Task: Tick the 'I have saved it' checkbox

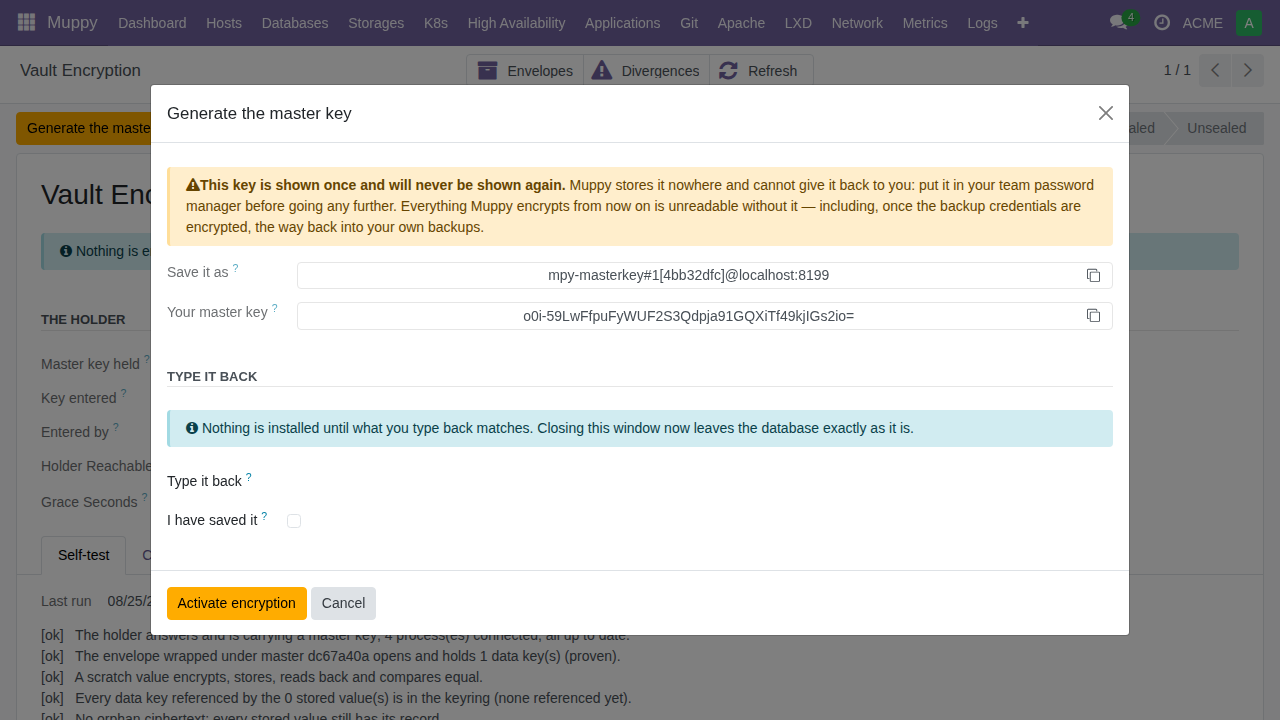Action: click(x=294, y=521)
